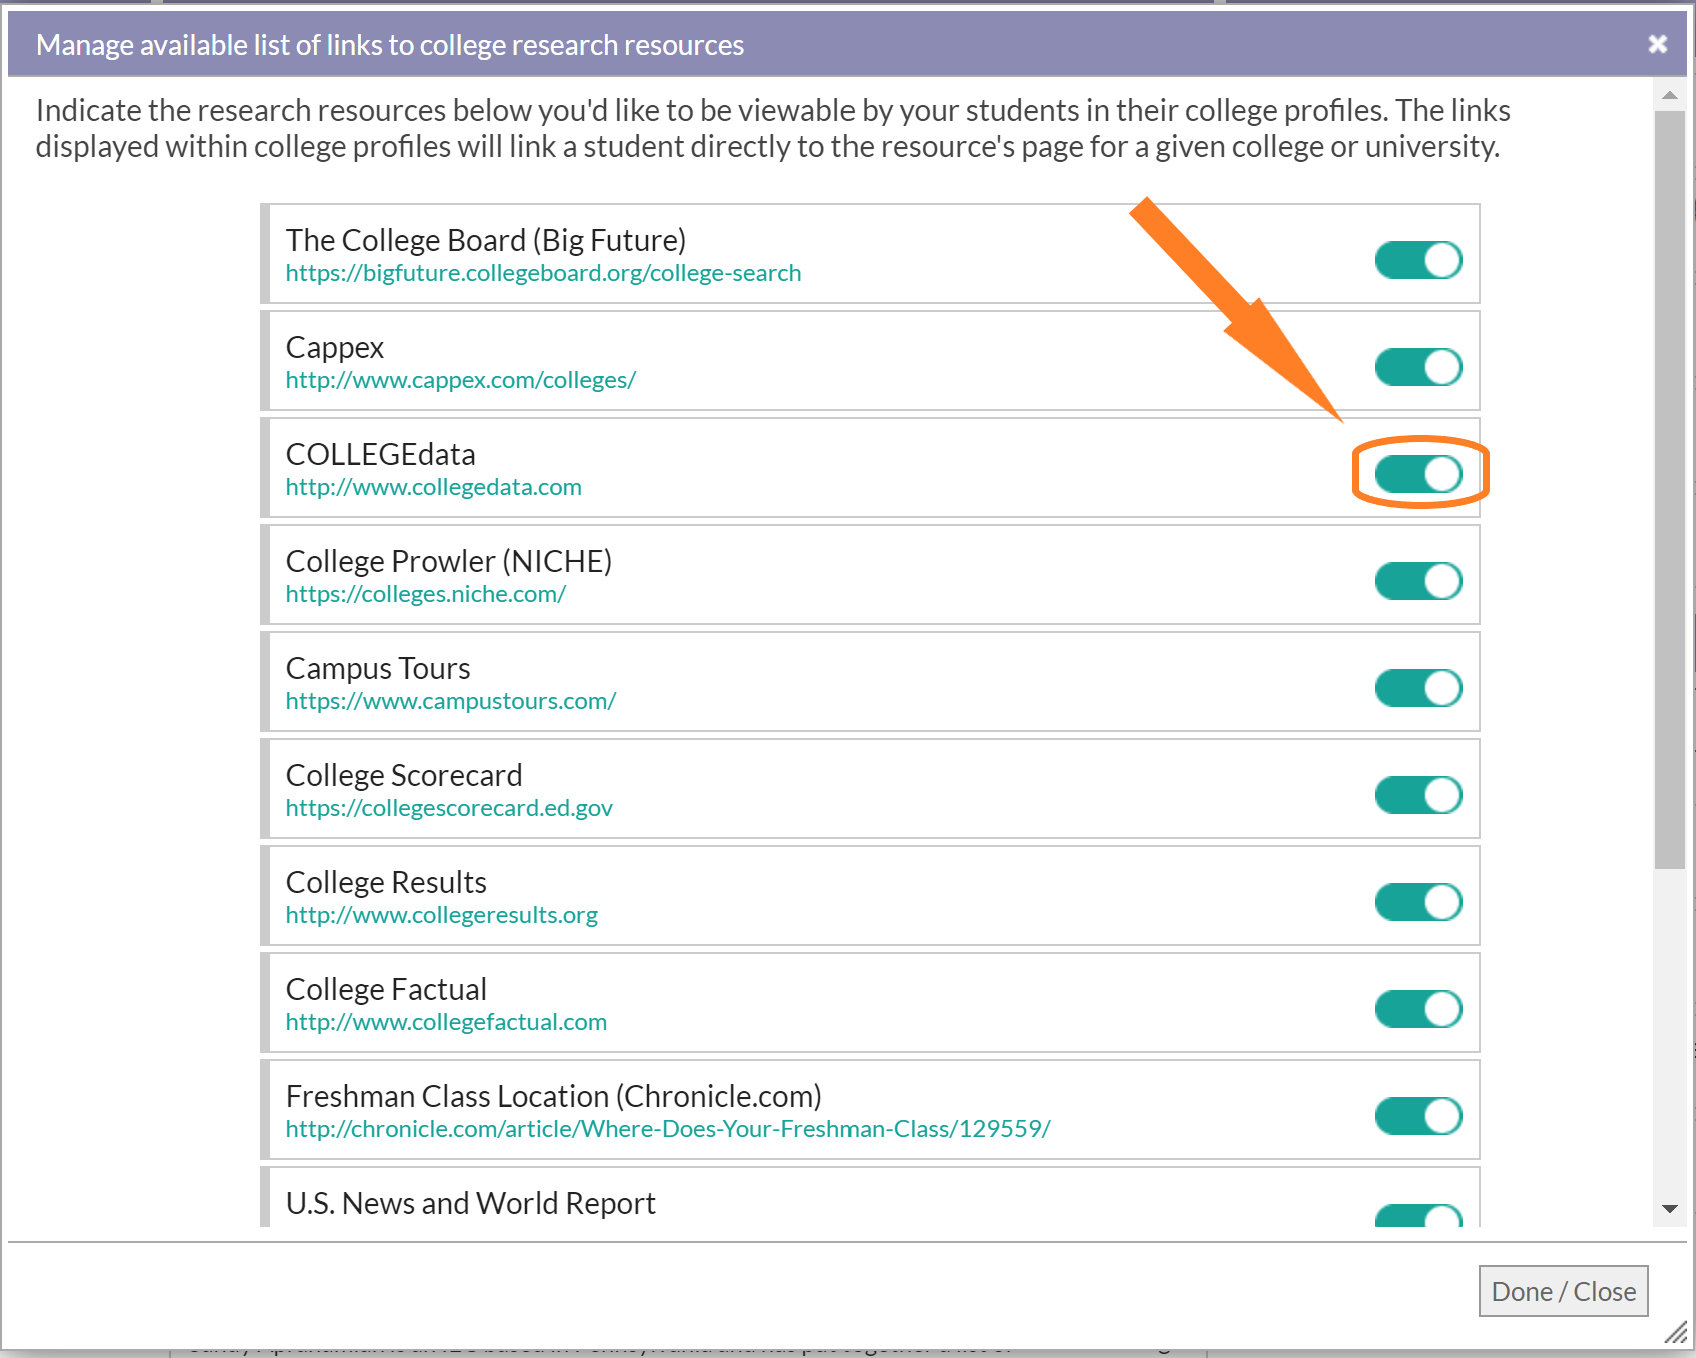Open the www.collegeresults.org link
1696x1358 pixels.
click(x=441, y=915)
